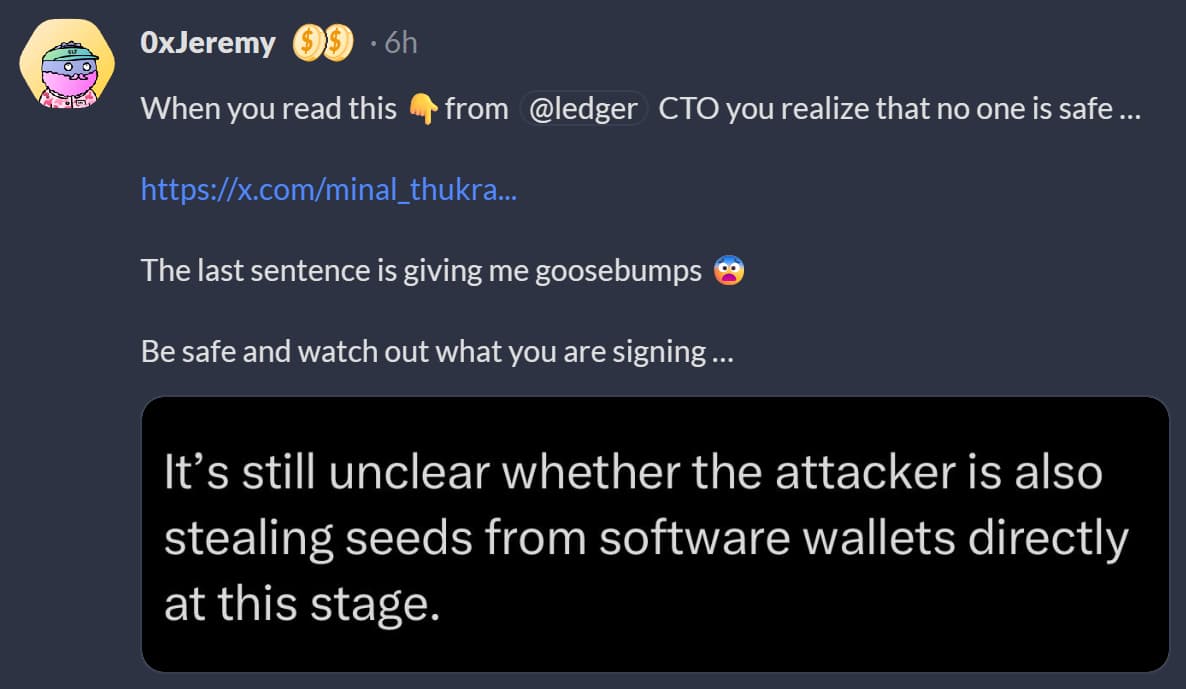Open the x.com/minal_thukra link
The height and width of the screenshot is (689, 1186).
pyautogui.click(x=330, y=190)
